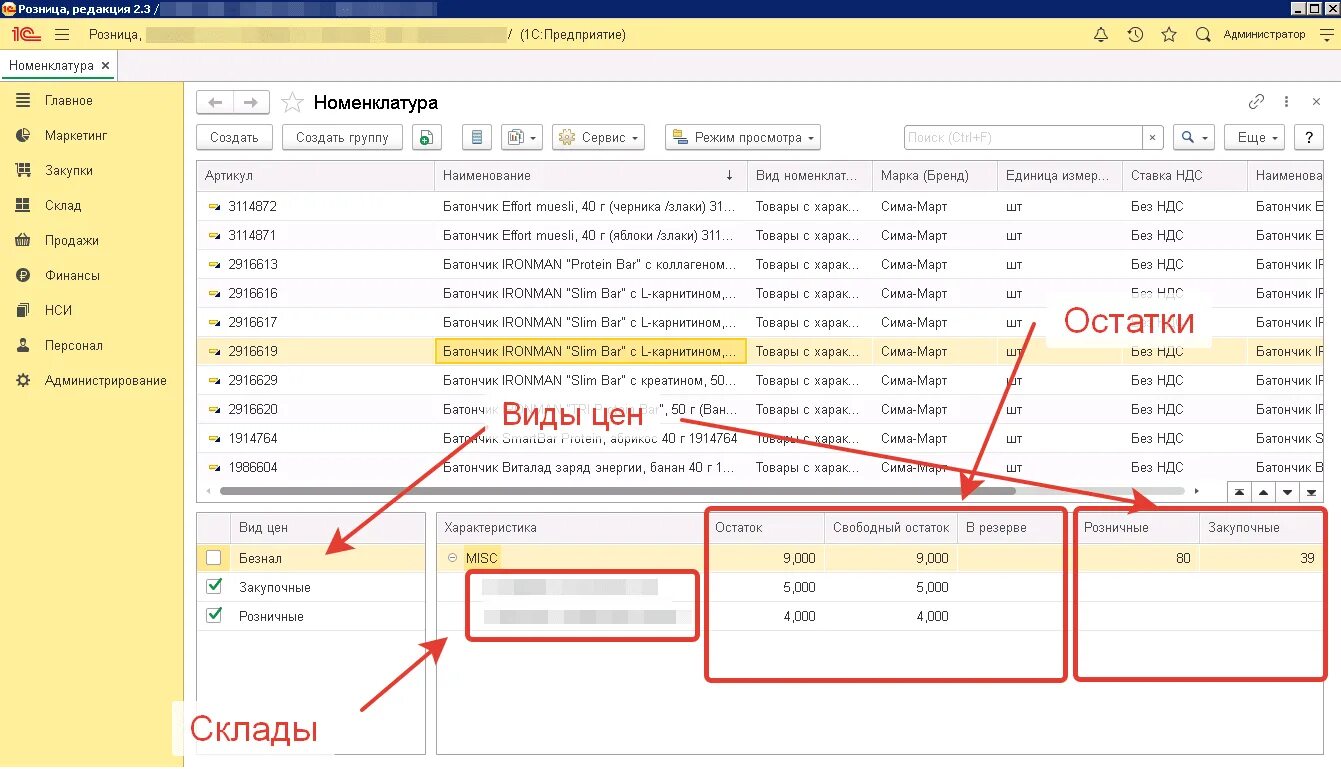The image size is (1341, 769).
Task: Select row with article 2916613
Action: click(x=760, y=264)
